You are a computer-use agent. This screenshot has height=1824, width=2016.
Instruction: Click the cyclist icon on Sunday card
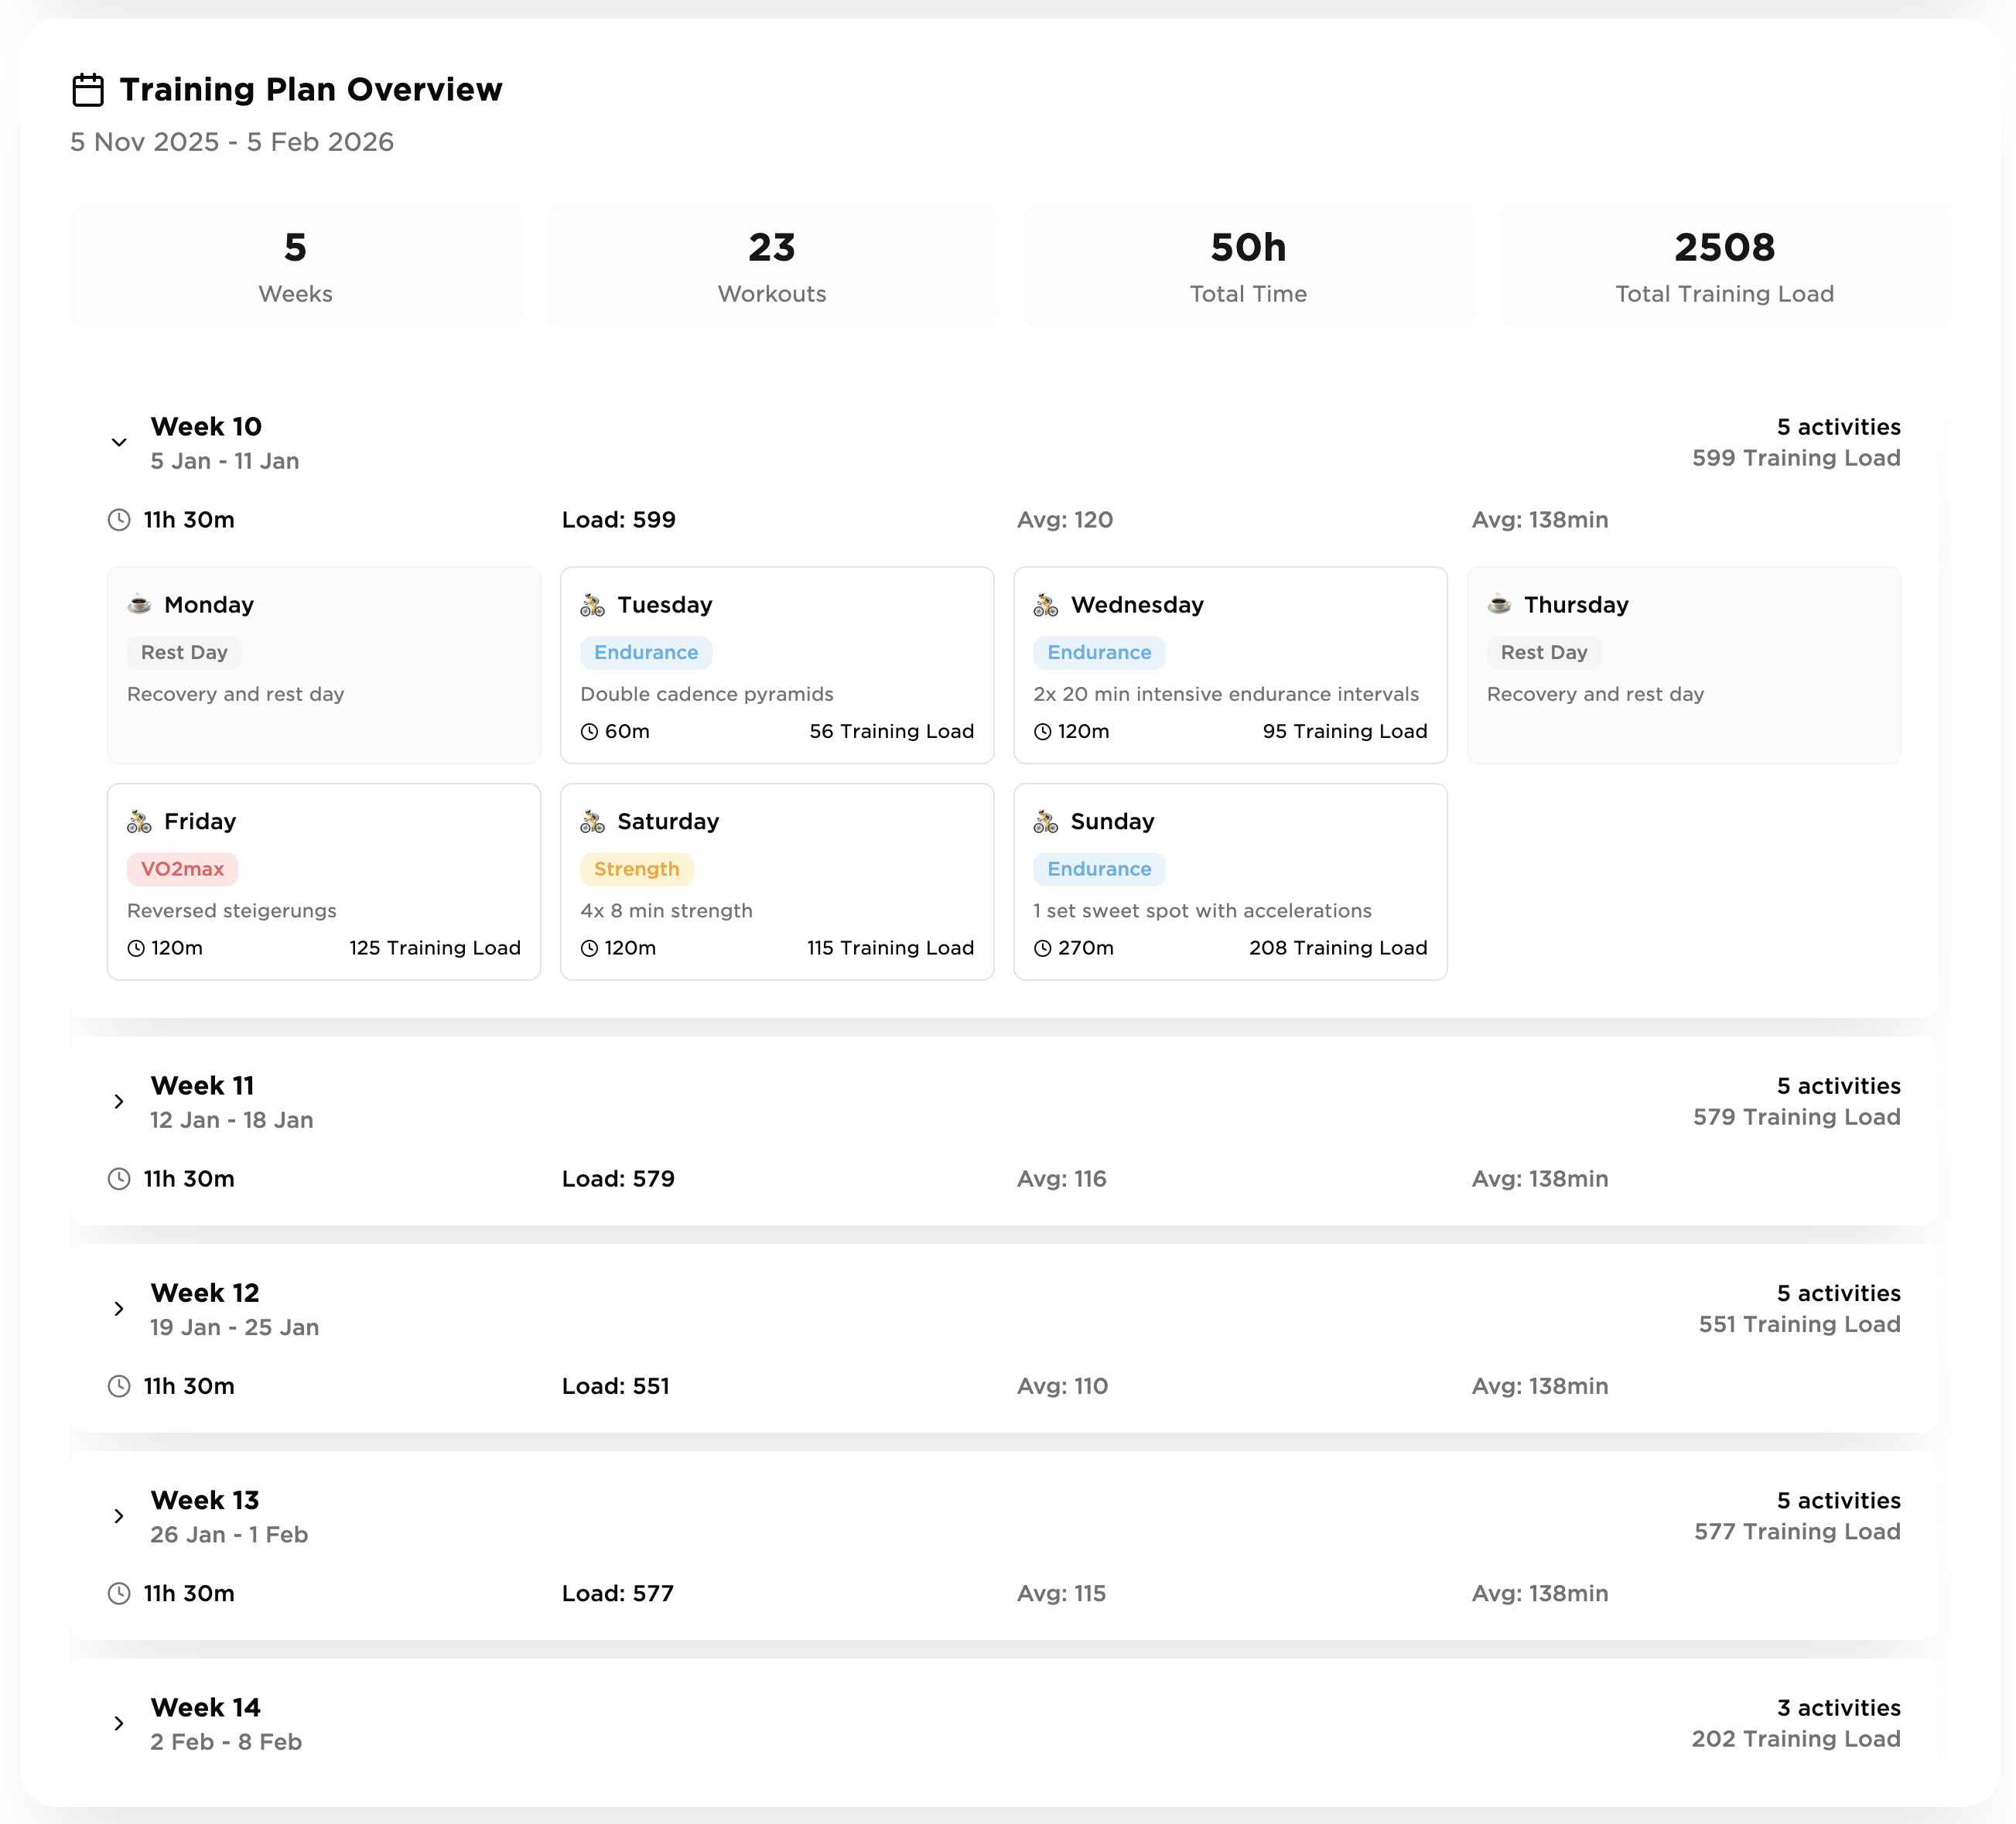click(x=1046, y=822)
